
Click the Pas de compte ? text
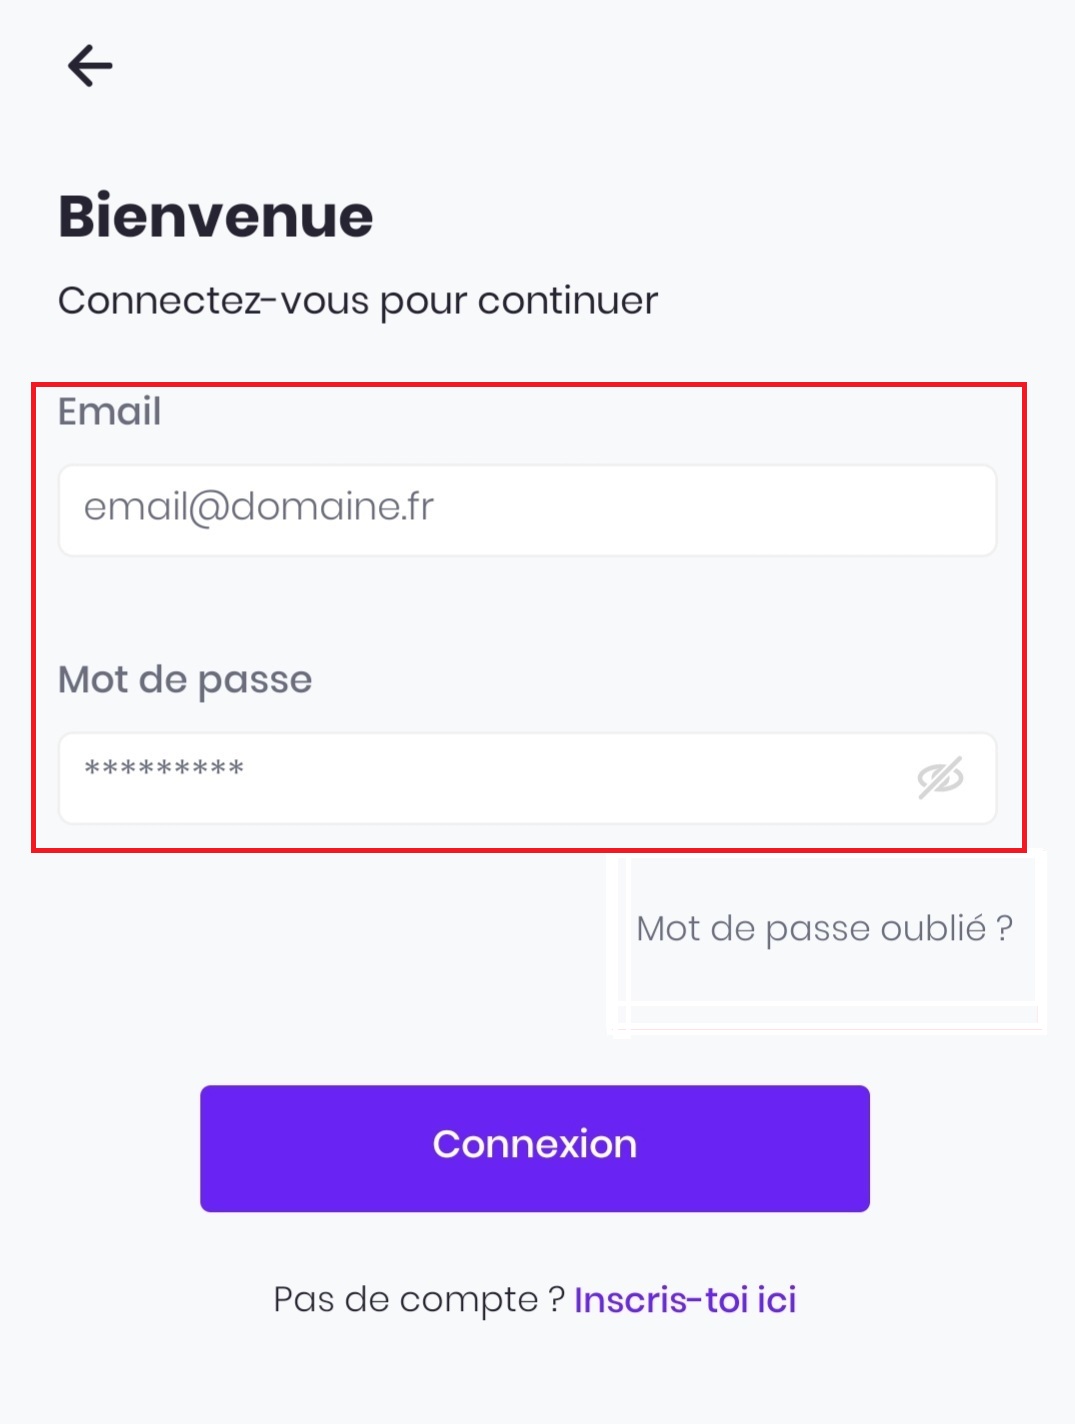419,1299
